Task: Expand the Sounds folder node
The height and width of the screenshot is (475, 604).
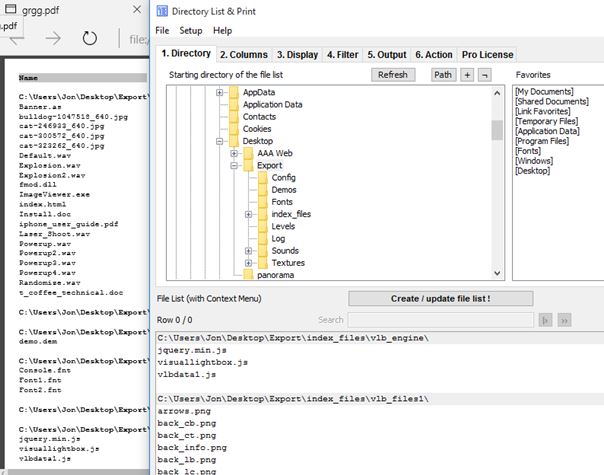Action: [248, 251]
